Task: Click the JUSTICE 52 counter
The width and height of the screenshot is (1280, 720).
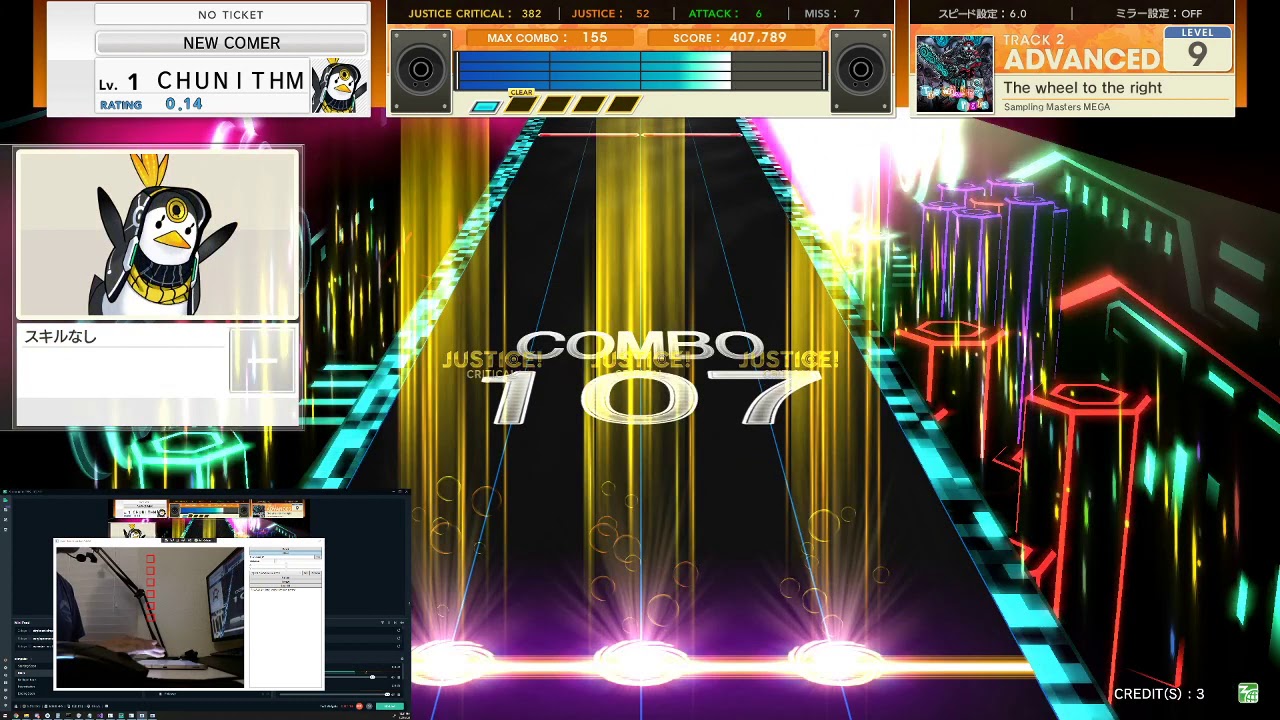Action: 611,13
